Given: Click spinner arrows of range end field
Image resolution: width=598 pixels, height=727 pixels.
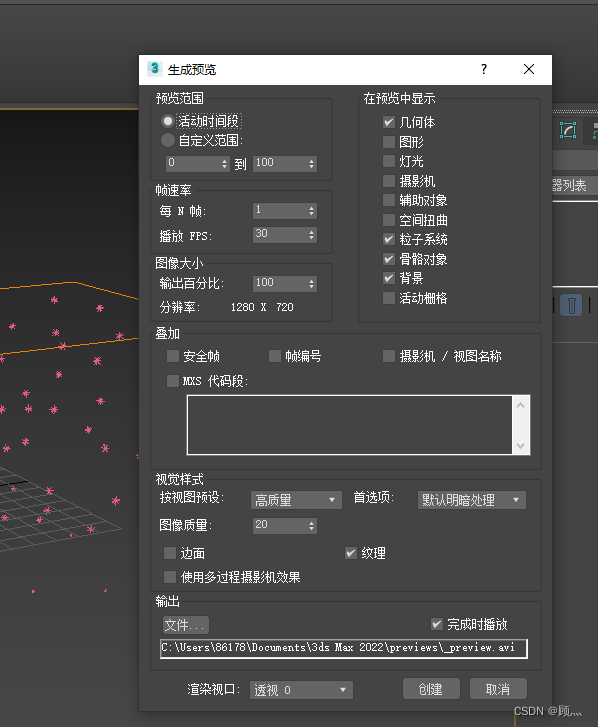Looking at the screenshot, I should (312, 164).
